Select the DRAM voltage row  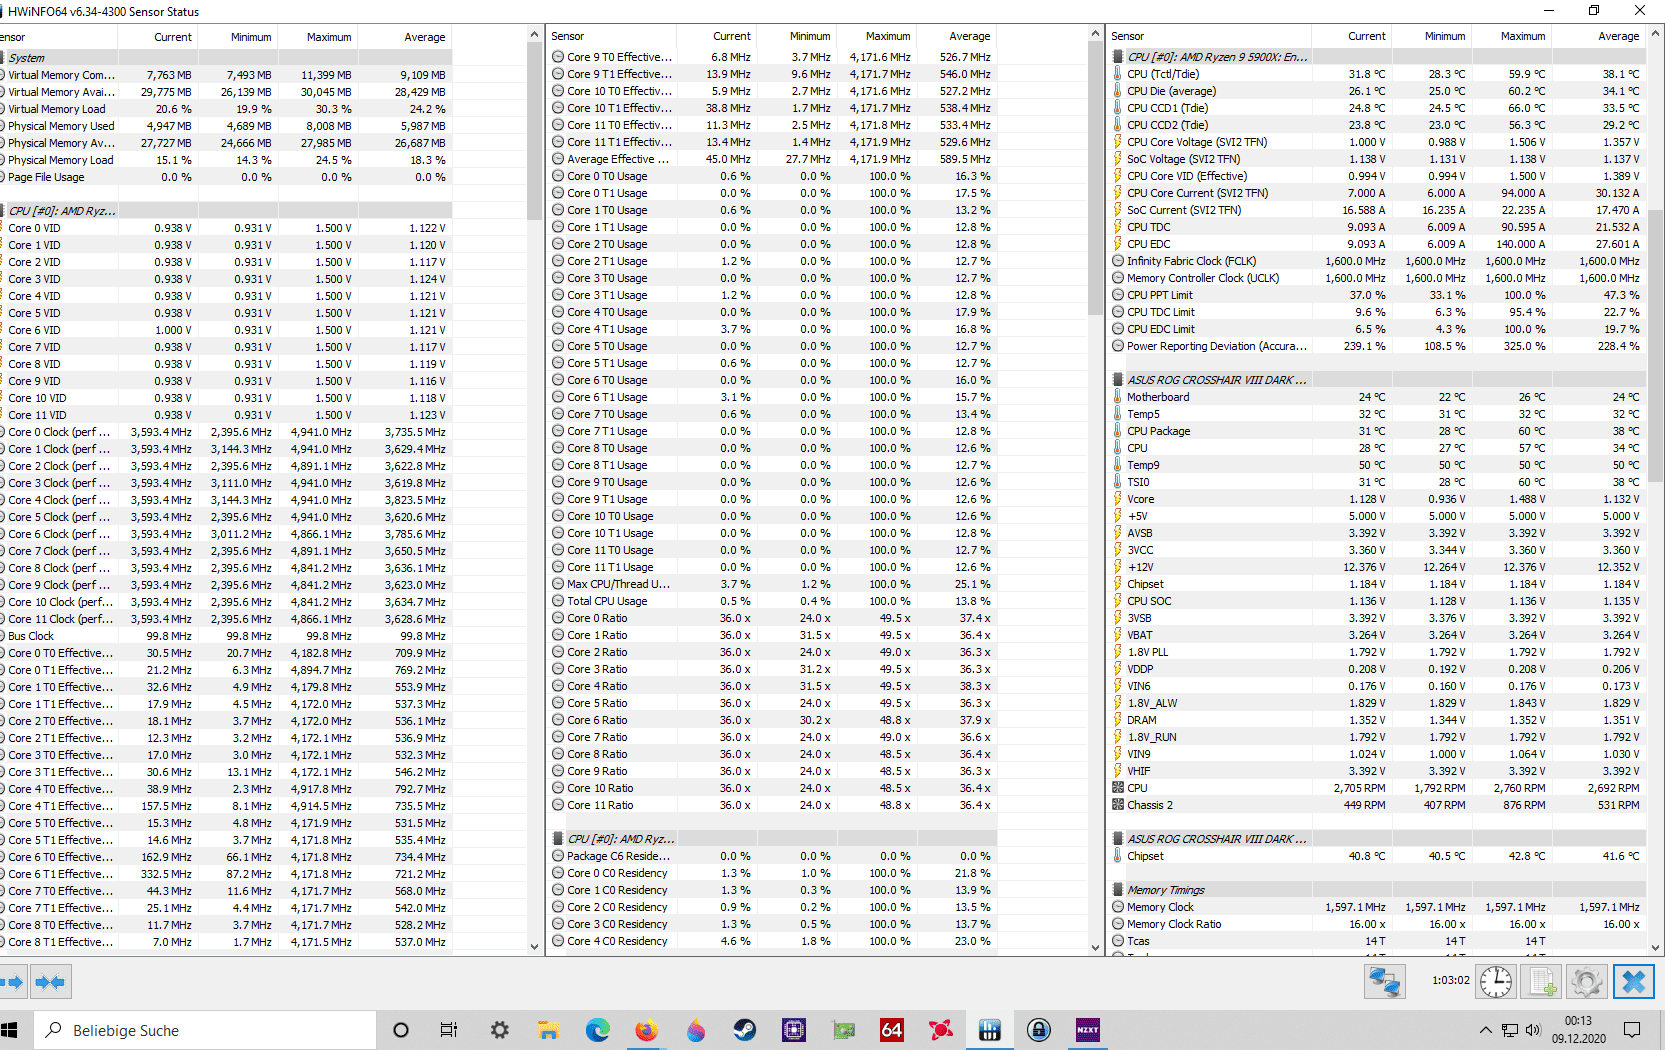click(x=1378, y=720)
